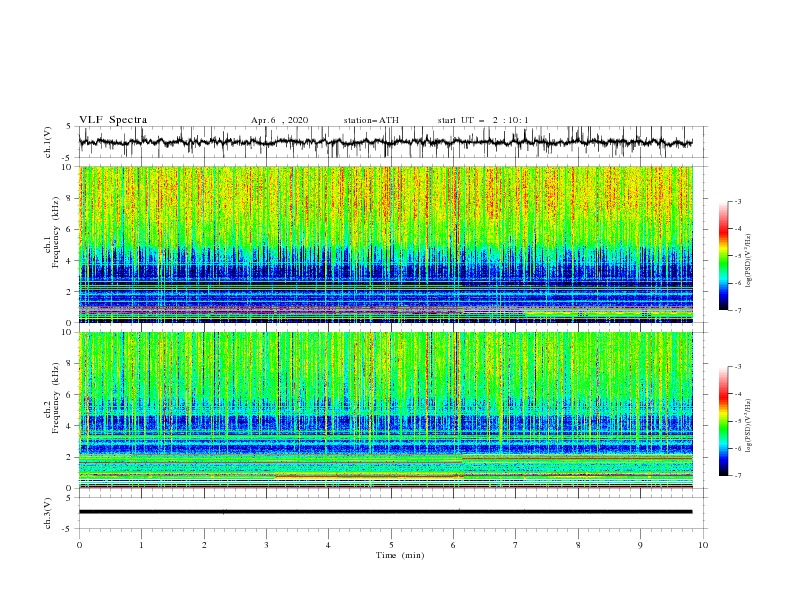The image size is (792, 612).
Task: Click the time axis tick label "1"
Action: 141,545
